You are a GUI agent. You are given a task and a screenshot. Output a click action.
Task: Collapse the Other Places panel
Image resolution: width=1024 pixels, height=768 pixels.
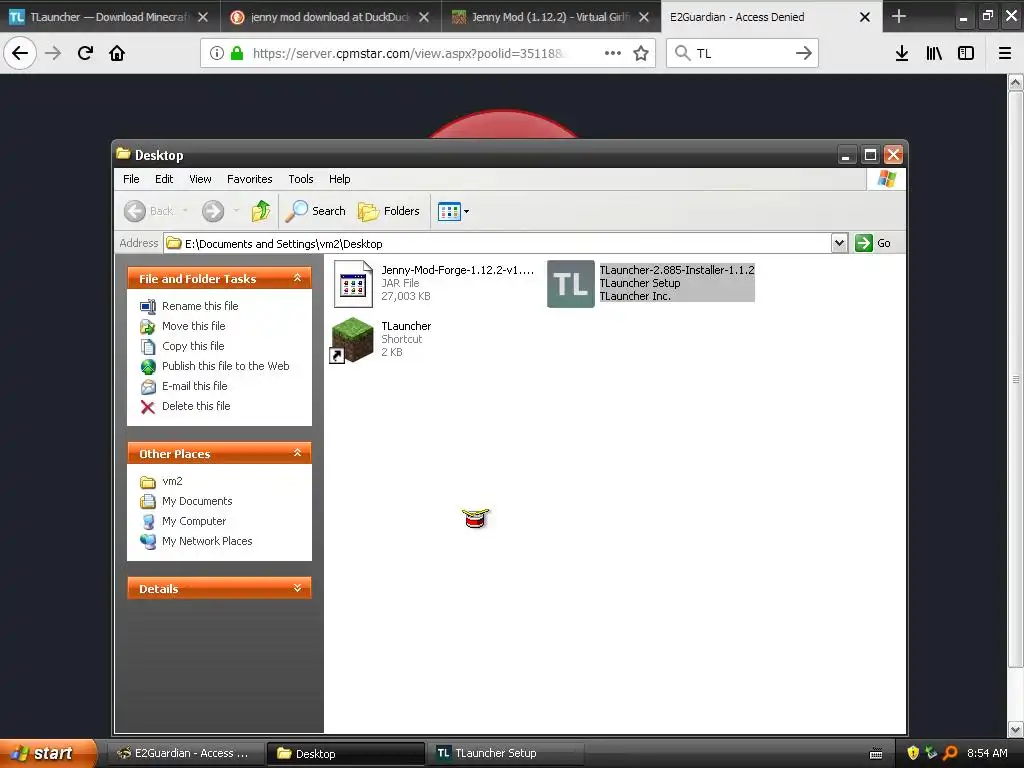pos(297,453)
